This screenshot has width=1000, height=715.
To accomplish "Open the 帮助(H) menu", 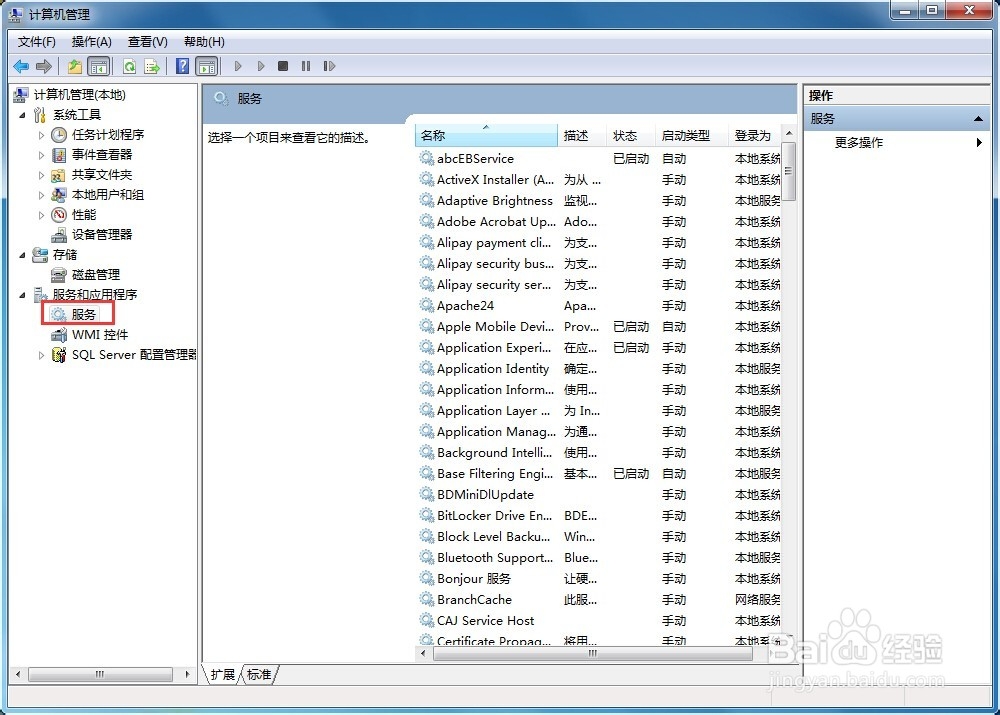I will coord(204,42).
